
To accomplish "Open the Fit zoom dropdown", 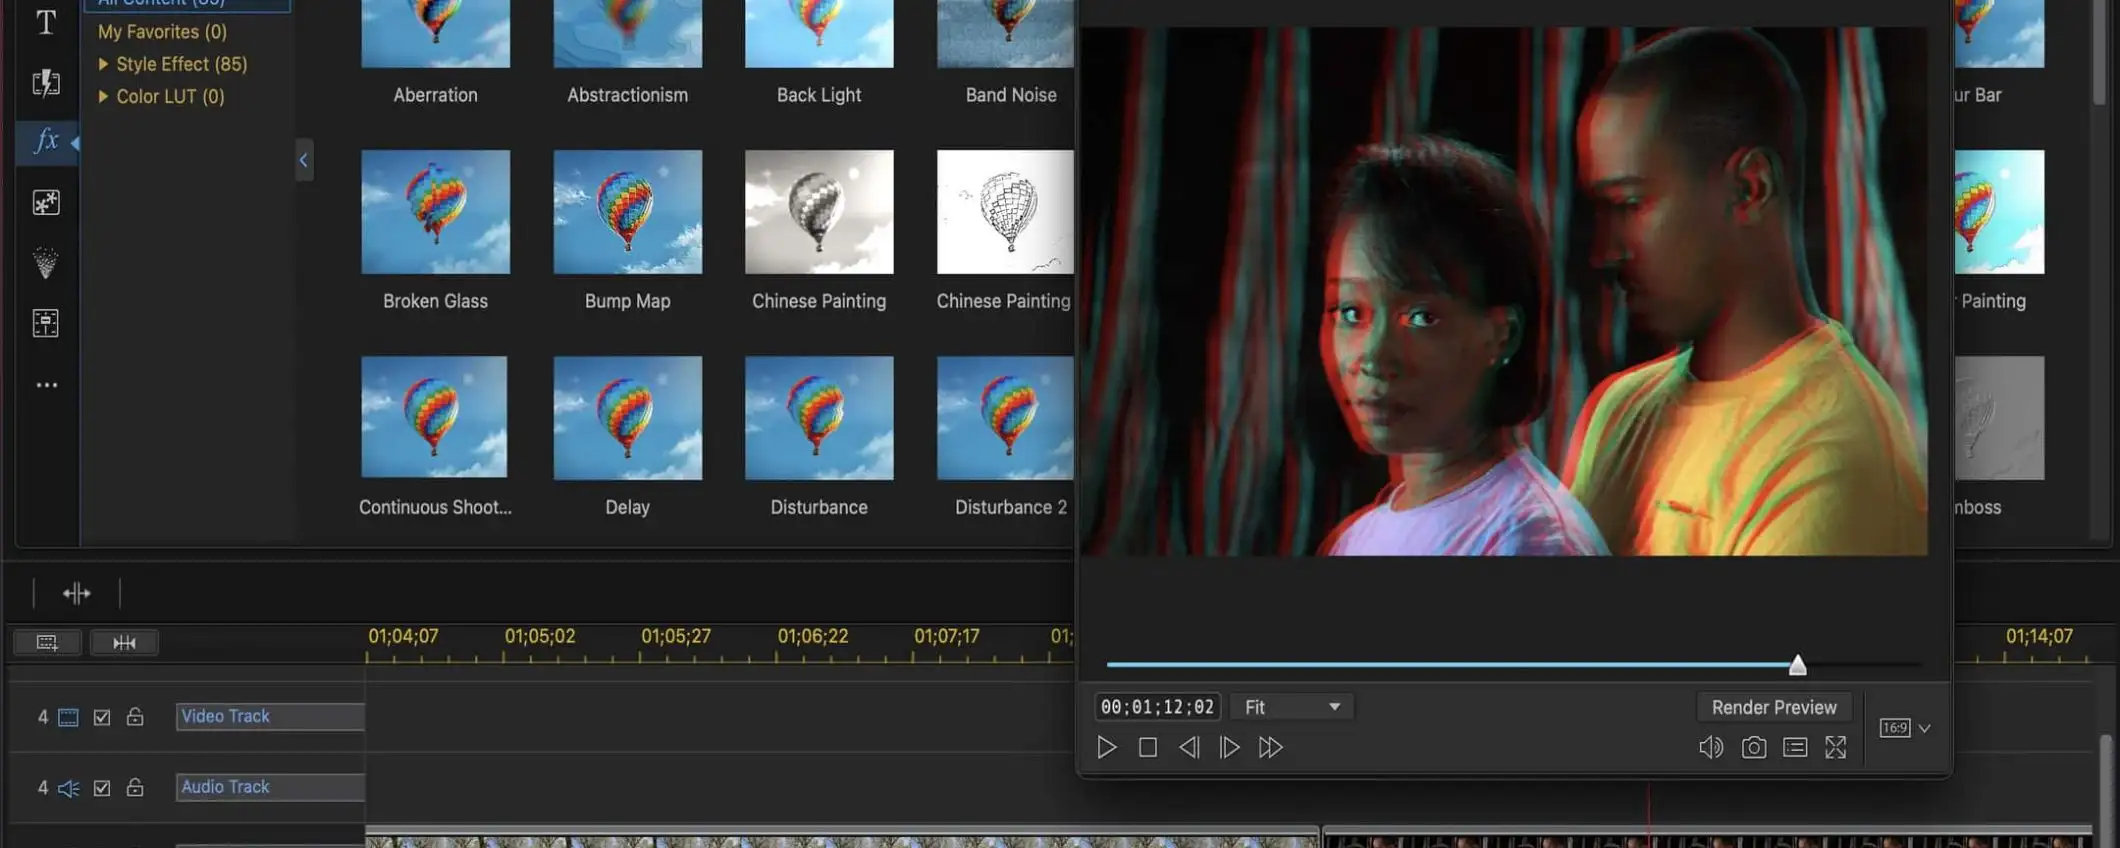I will point(1292,707).
